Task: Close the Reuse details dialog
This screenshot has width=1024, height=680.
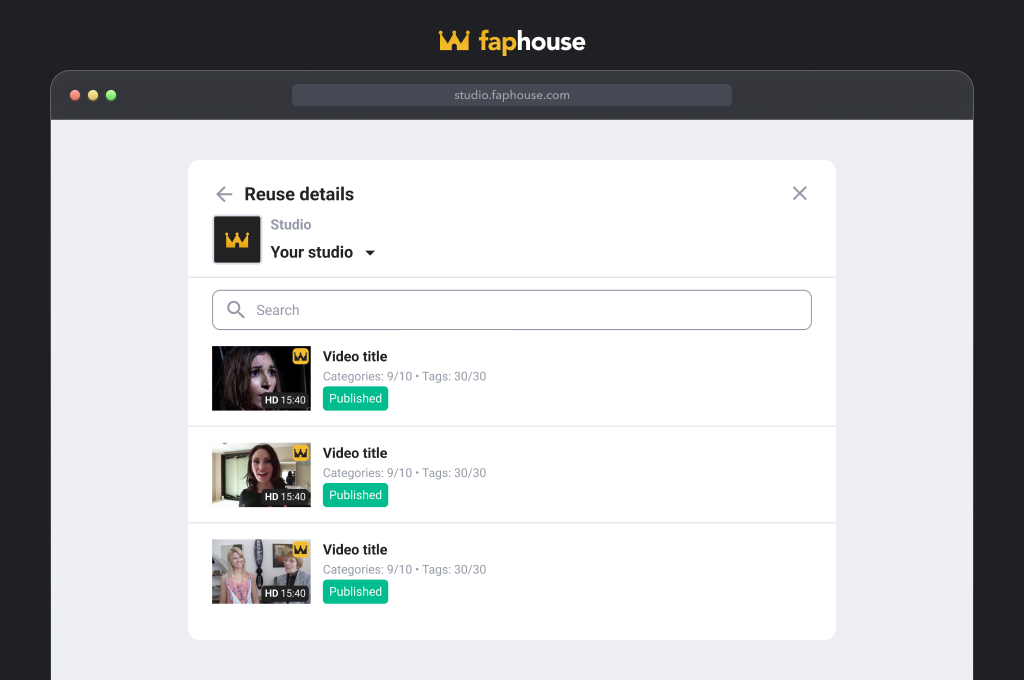Action: tap(799, 193)
